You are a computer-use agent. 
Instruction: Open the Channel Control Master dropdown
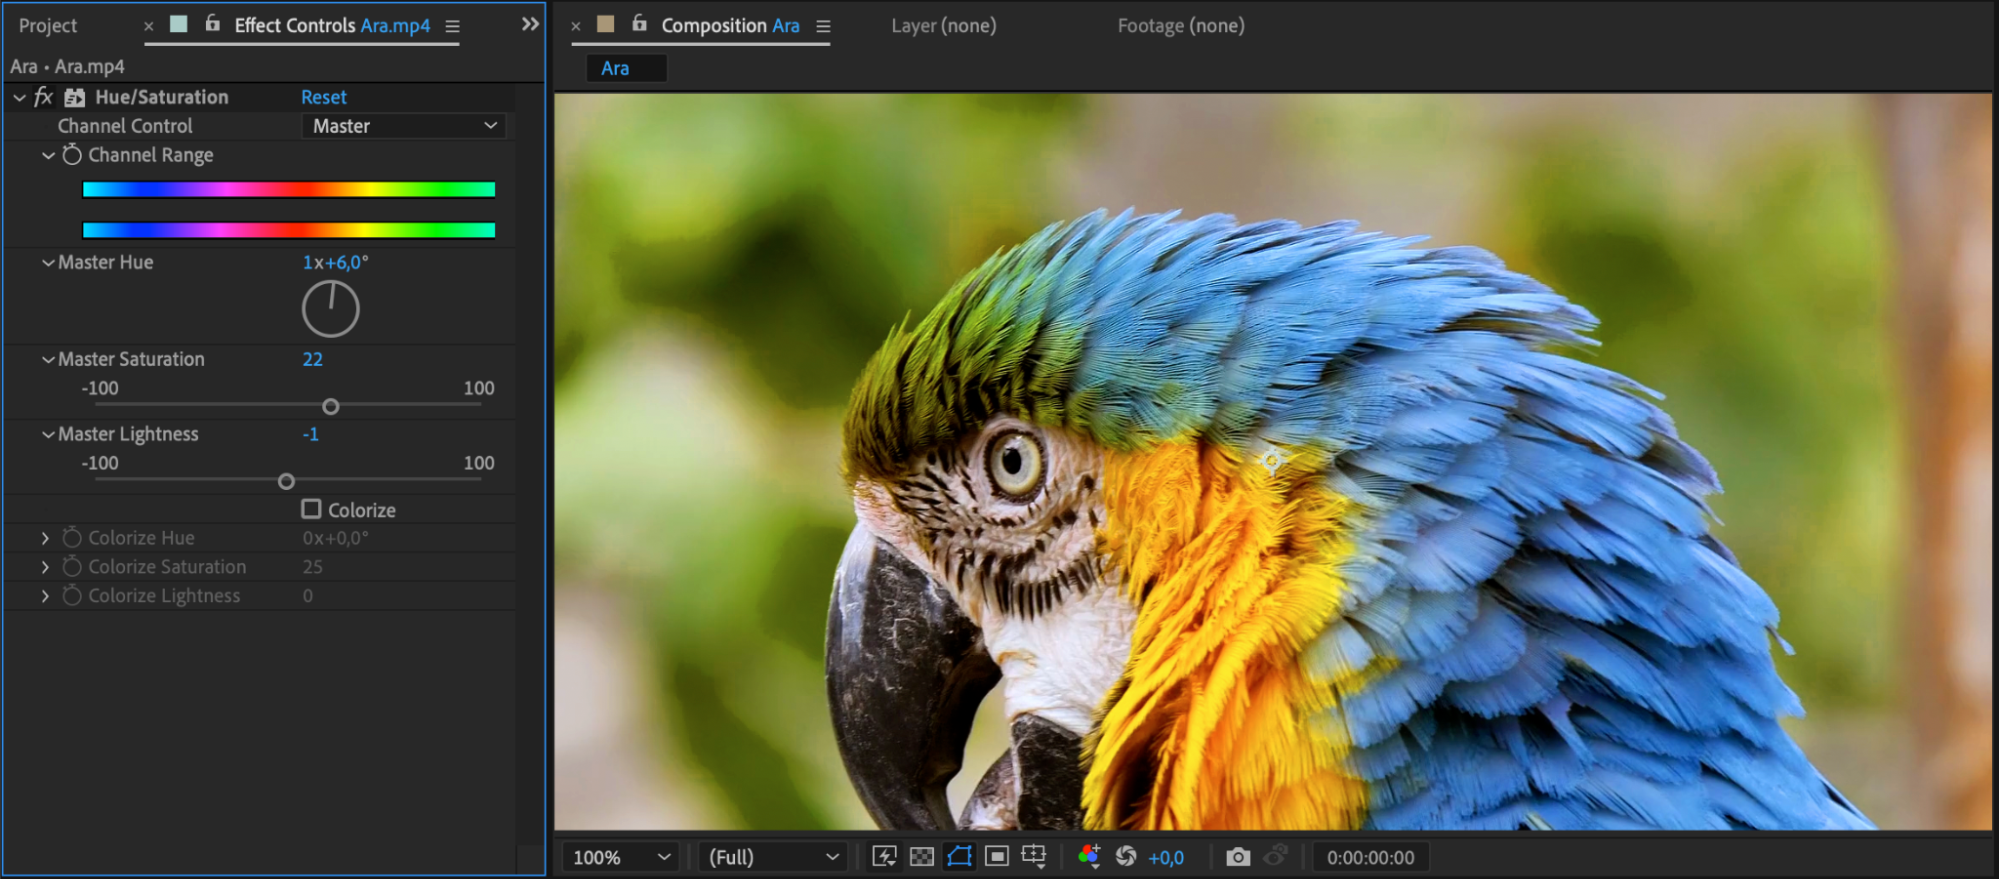click(404, 126)
